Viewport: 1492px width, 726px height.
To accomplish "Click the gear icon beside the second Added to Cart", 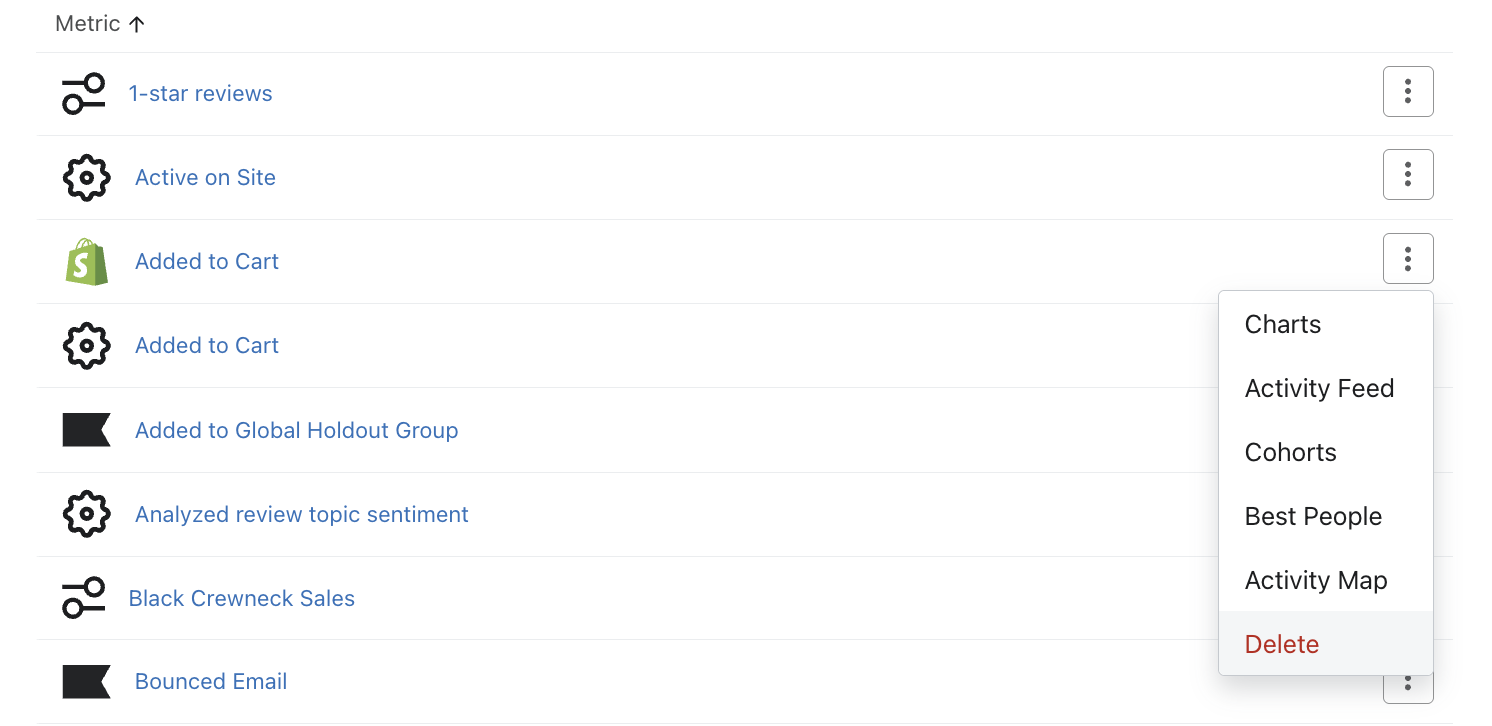I will point(86,345).
